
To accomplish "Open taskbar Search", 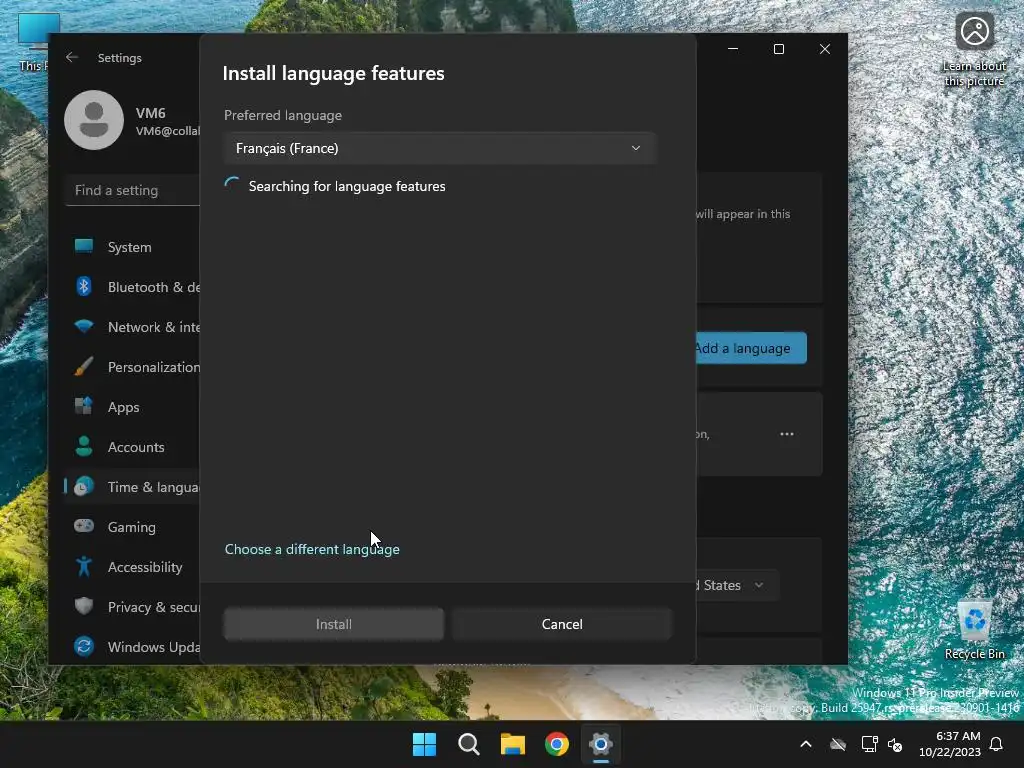I will coord(469,744).
